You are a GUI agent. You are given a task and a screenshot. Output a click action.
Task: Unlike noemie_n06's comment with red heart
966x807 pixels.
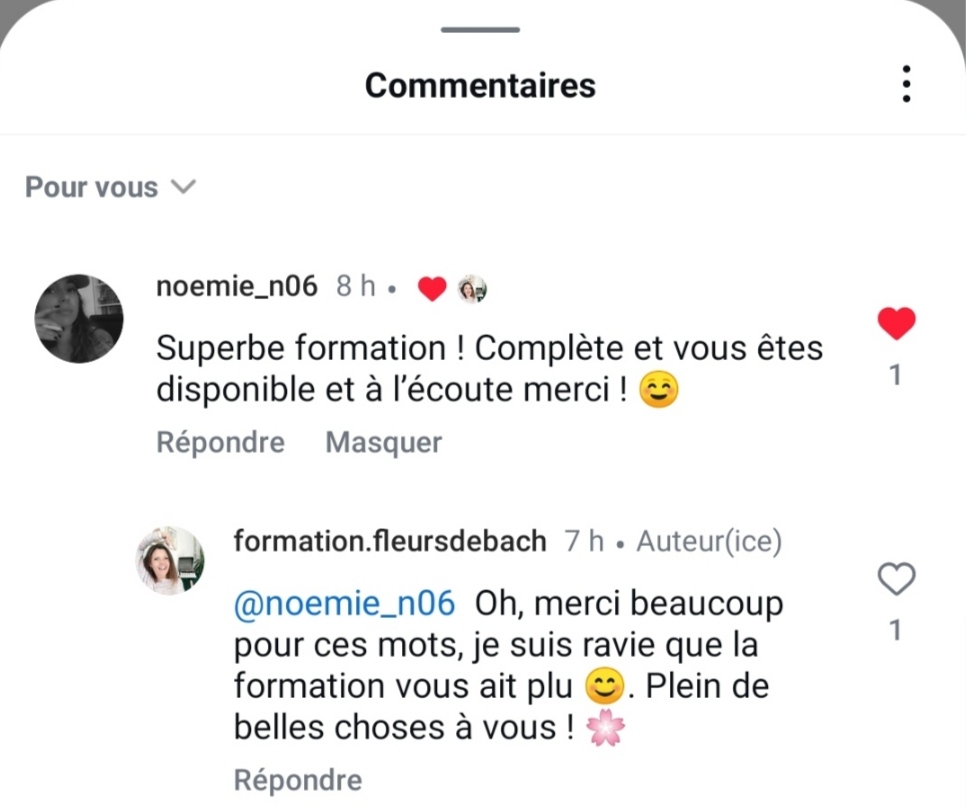pyautogui.click(x=896, y=323)
